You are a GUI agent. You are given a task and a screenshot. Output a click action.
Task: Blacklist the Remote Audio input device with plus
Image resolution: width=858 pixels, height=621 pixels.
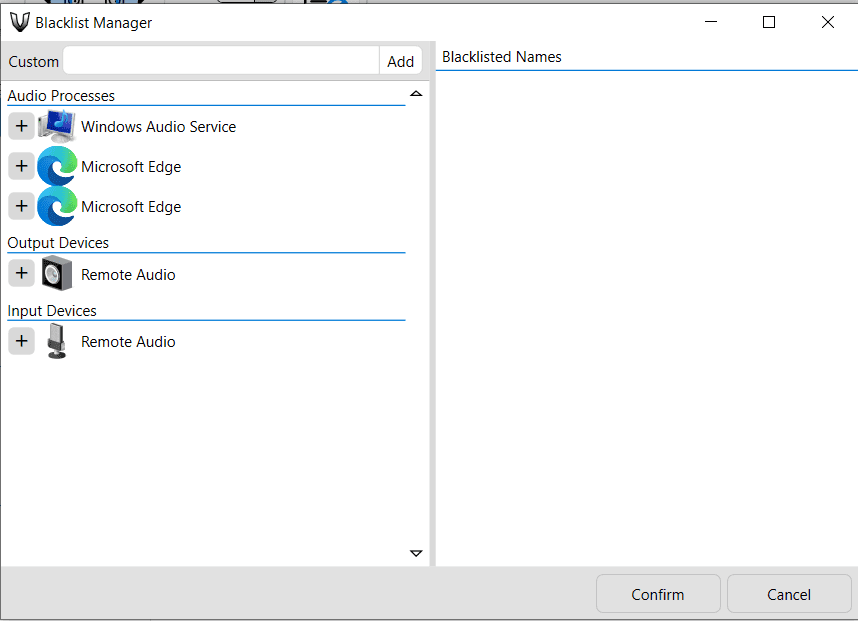pyautogui.click(x=21, y=341)
